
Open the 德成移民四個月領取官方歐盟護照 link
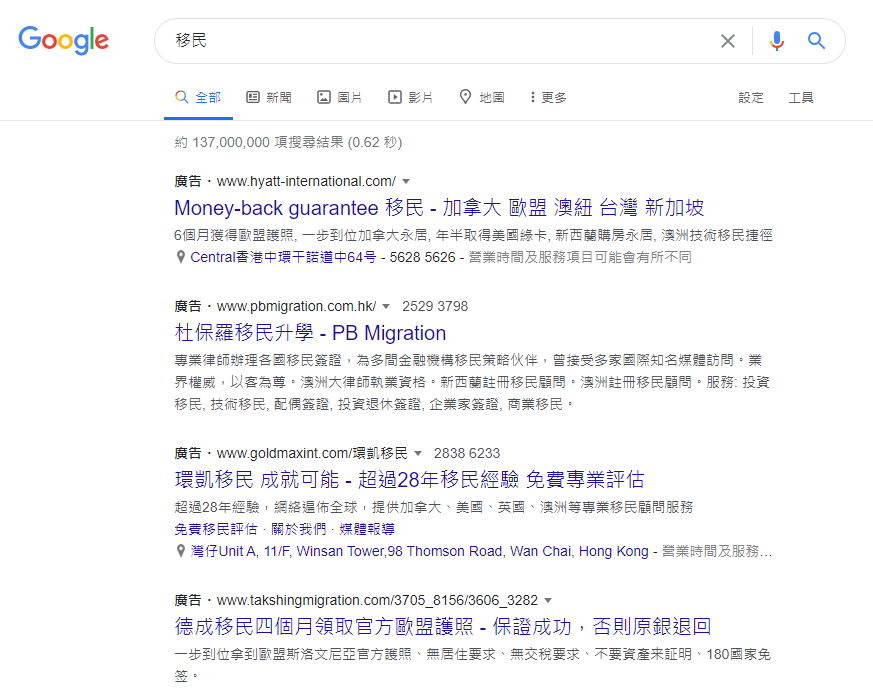coord(443,627)
